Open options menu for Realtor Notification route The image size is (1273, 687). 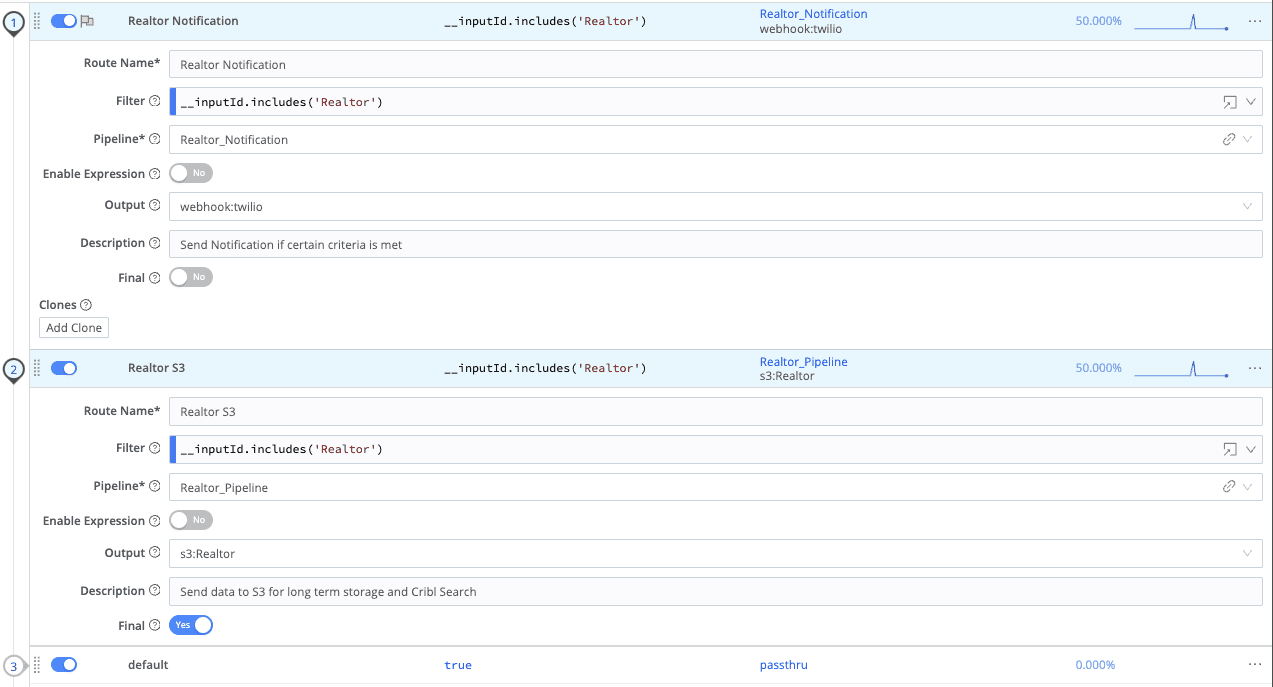(1254, 21)
